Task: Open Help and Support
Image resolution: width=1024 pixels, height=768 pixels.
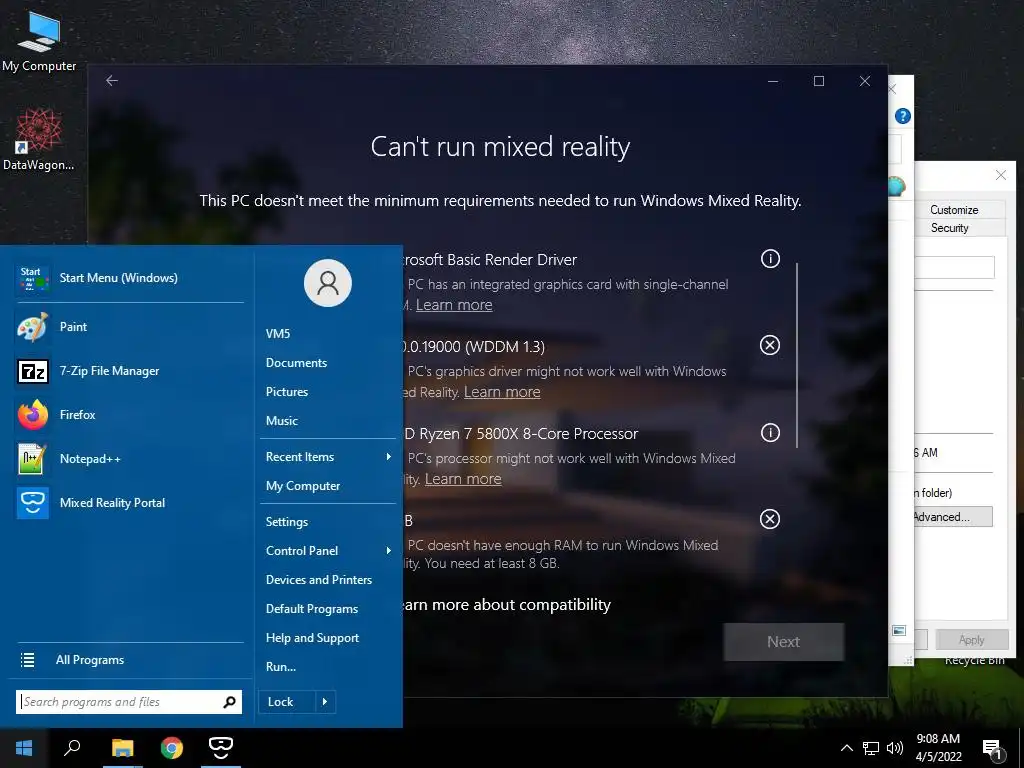Action: [x=328, y=638]
